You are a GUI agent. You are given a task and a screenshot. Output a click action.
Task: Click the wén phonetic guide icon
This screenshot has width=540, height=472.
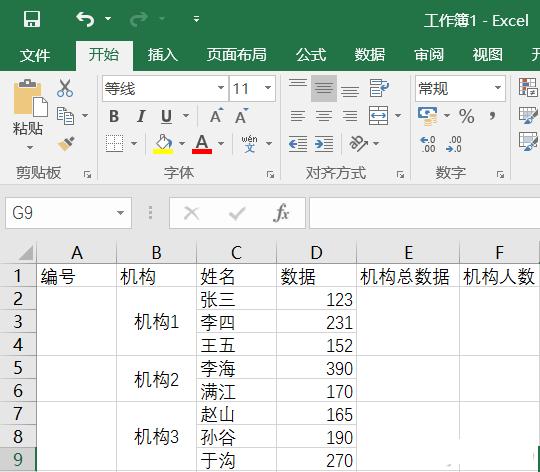249,144
